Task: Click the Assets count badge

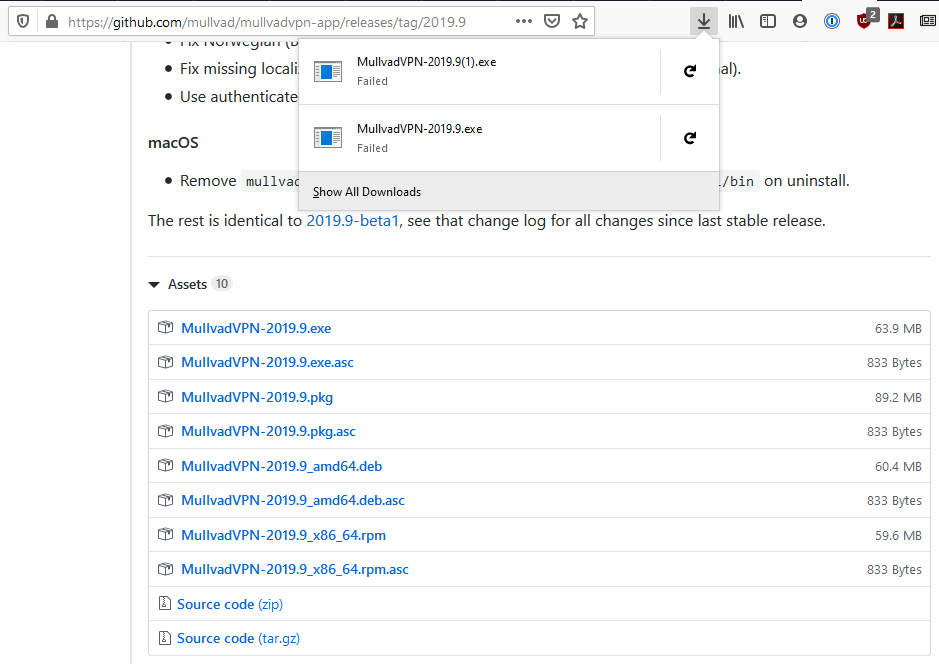Action: pyautogui.click(x=221, y=284)
